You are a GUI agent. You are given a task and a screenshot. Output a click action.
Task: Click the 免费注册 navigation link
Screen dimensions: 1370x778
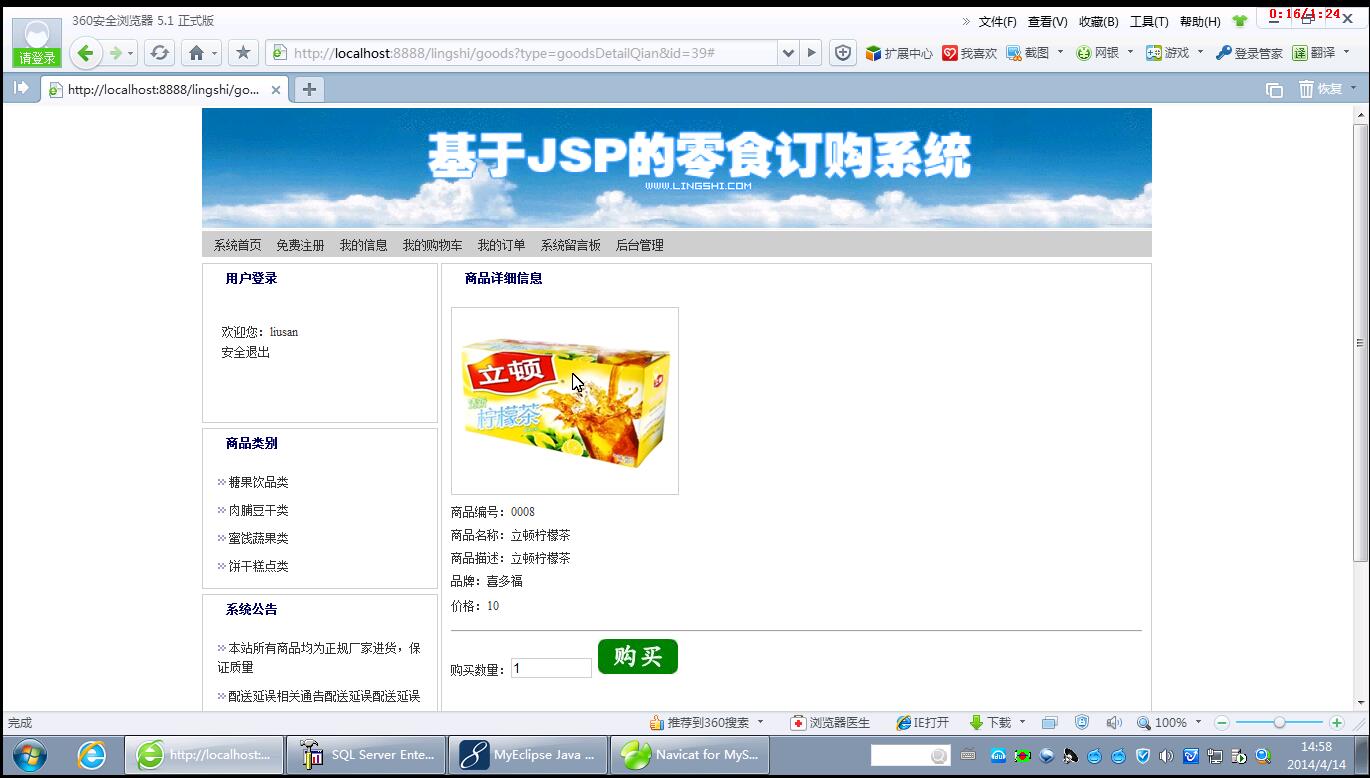click(300, 245)
